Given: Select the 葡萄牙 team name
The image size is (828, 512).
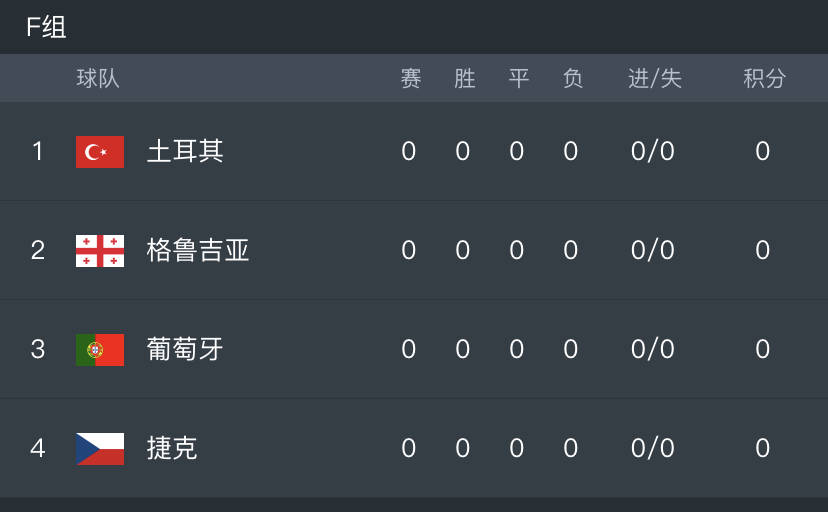Looking at the screenshot, I should pos(185,349).
